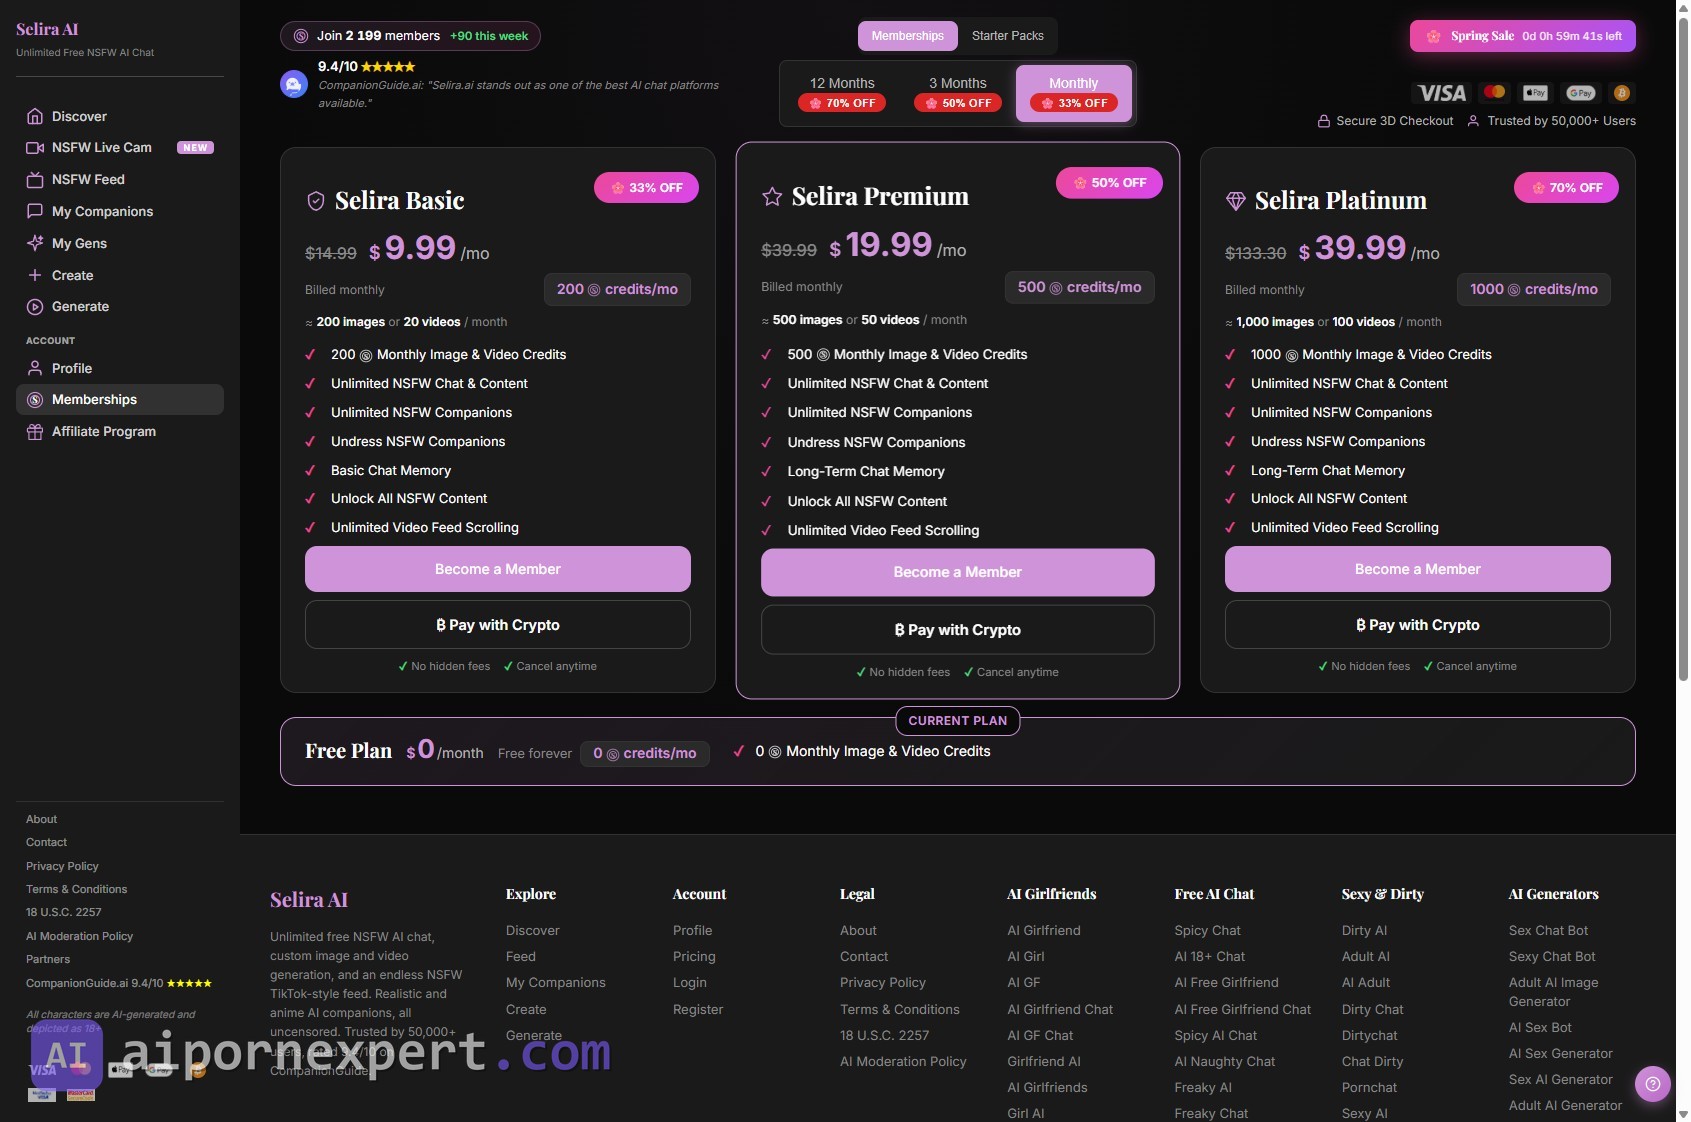The image size is (1691, 1122).
Task: Open Dirty AI footer link
Action: tap(1364, 931)
